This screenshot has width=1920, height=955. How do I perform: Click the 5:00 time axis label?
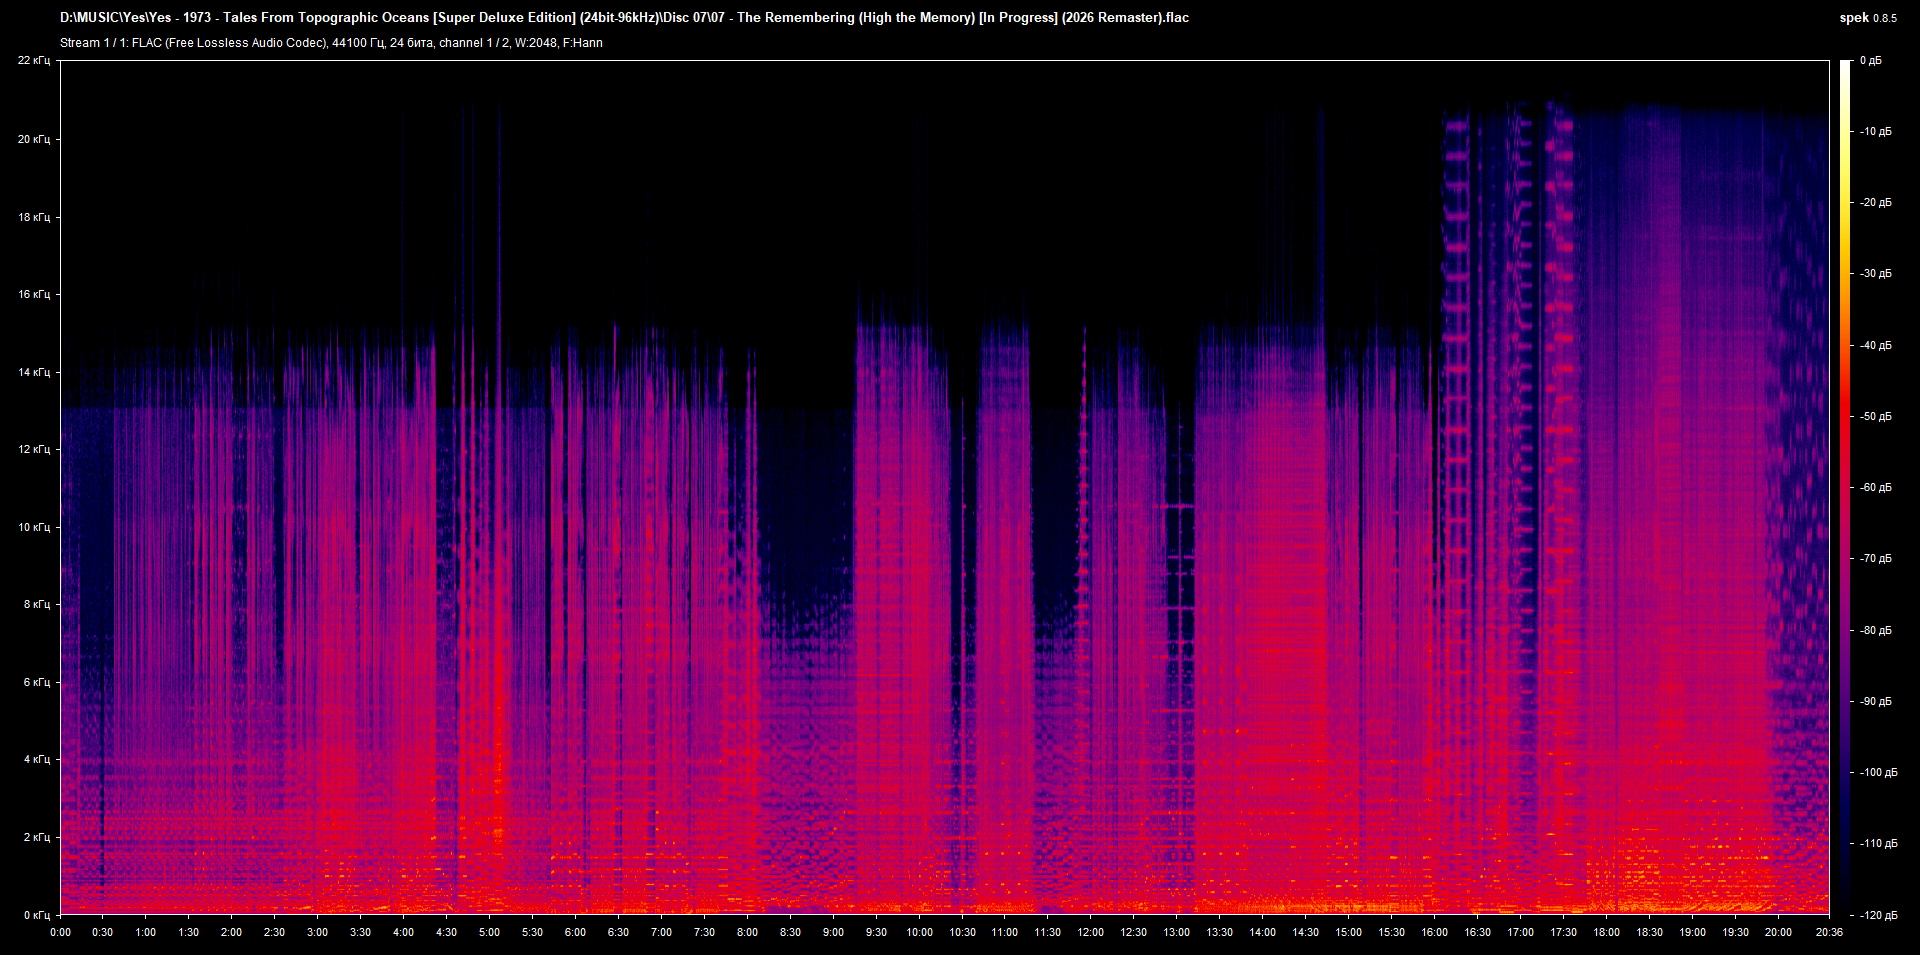pyautogui.click(x=489, y=932)
